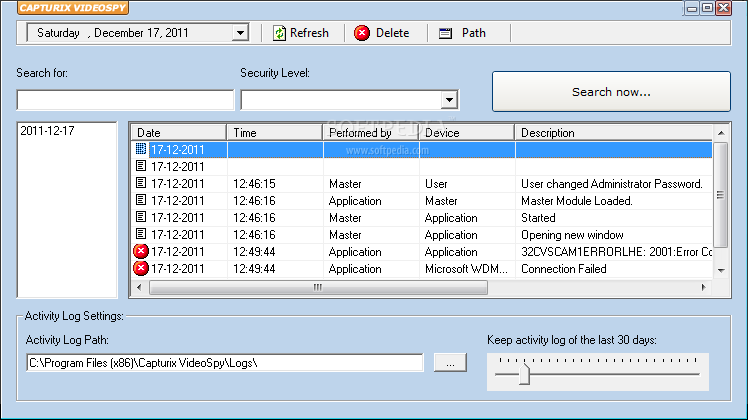Click the Search now... button
This screenshot has width=748, height=420.
611,92
